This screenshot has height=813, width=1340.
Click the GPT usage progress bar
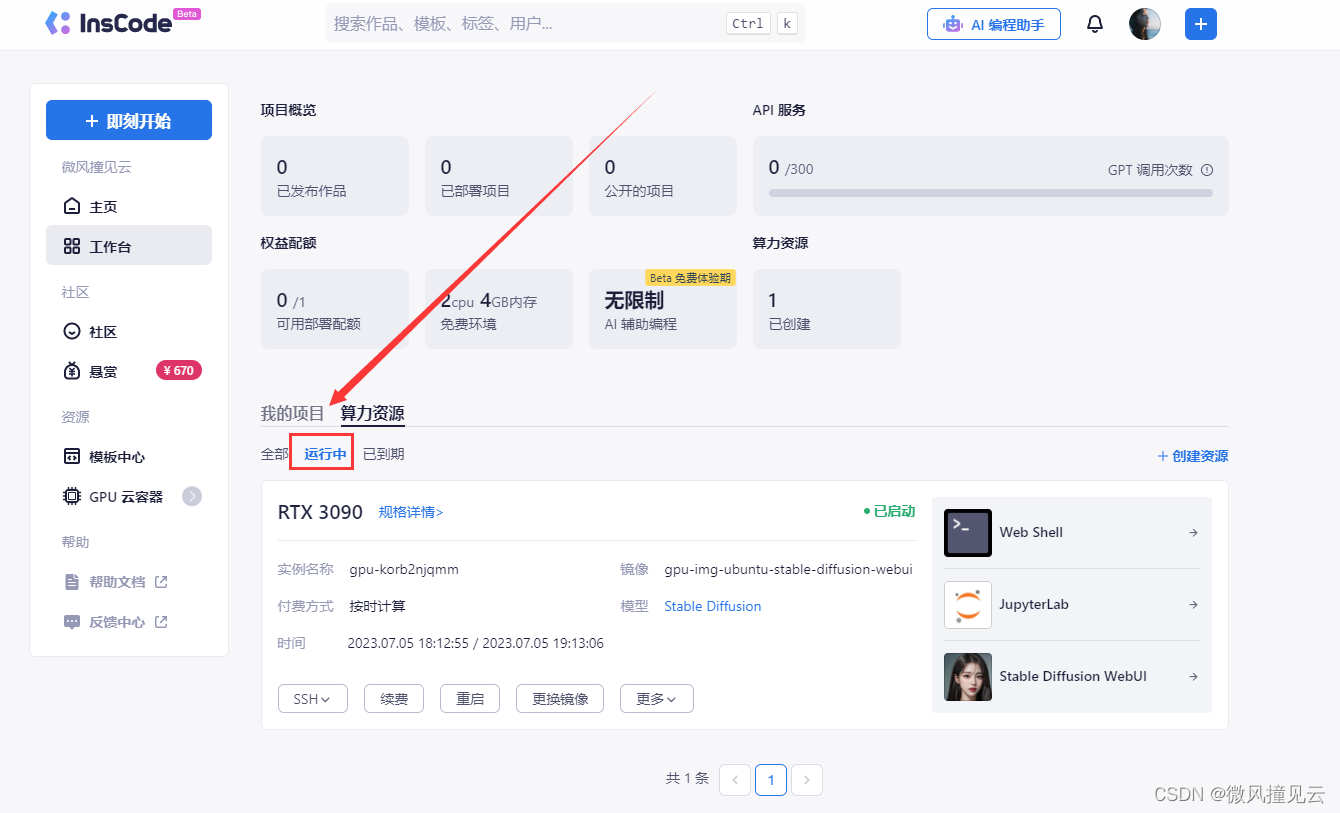(x=991, y=192)
